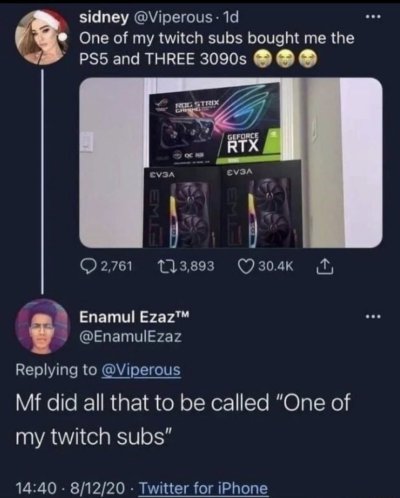
Task: Open the Twitter for iPhone source link
Action: pyautogui.click(x=203, y=488)
